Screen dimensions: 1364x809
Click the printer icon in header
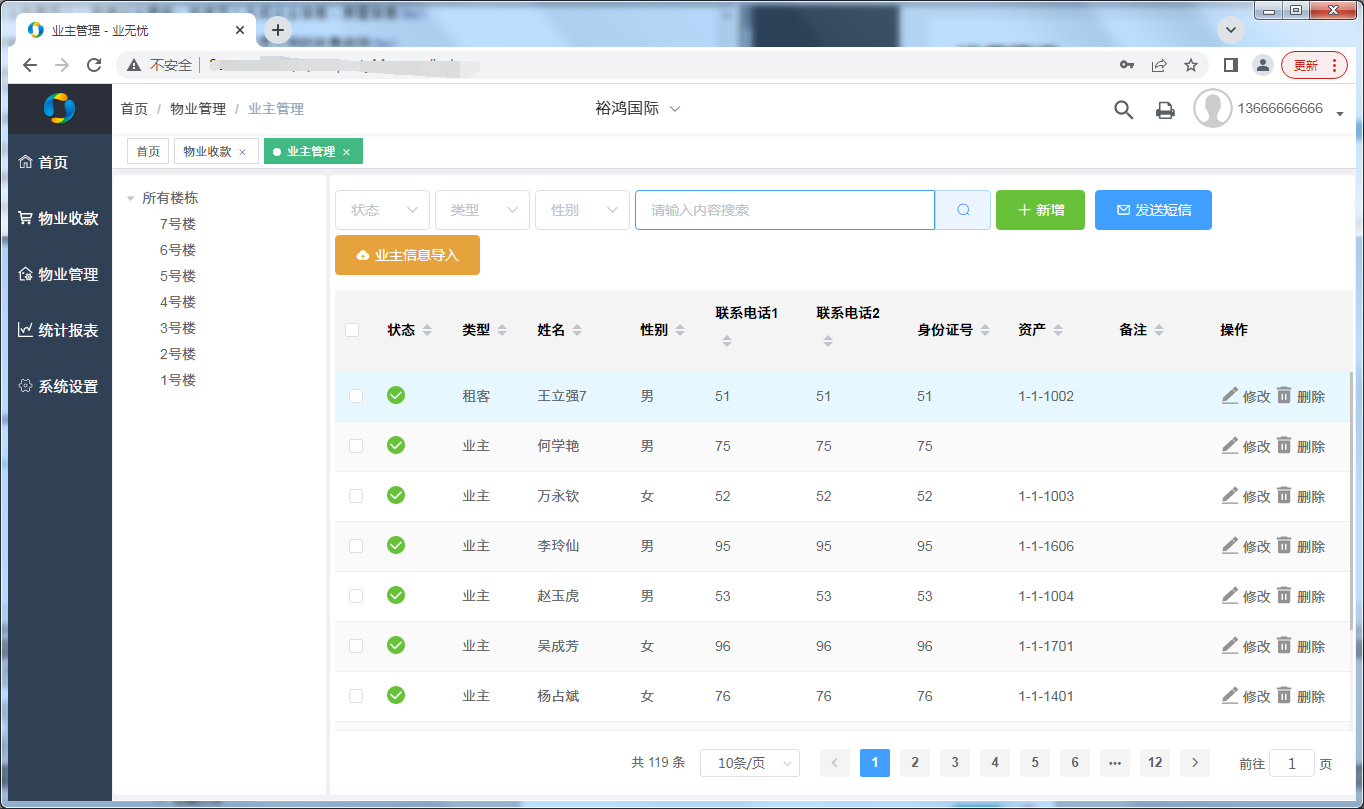(1165, 110)
